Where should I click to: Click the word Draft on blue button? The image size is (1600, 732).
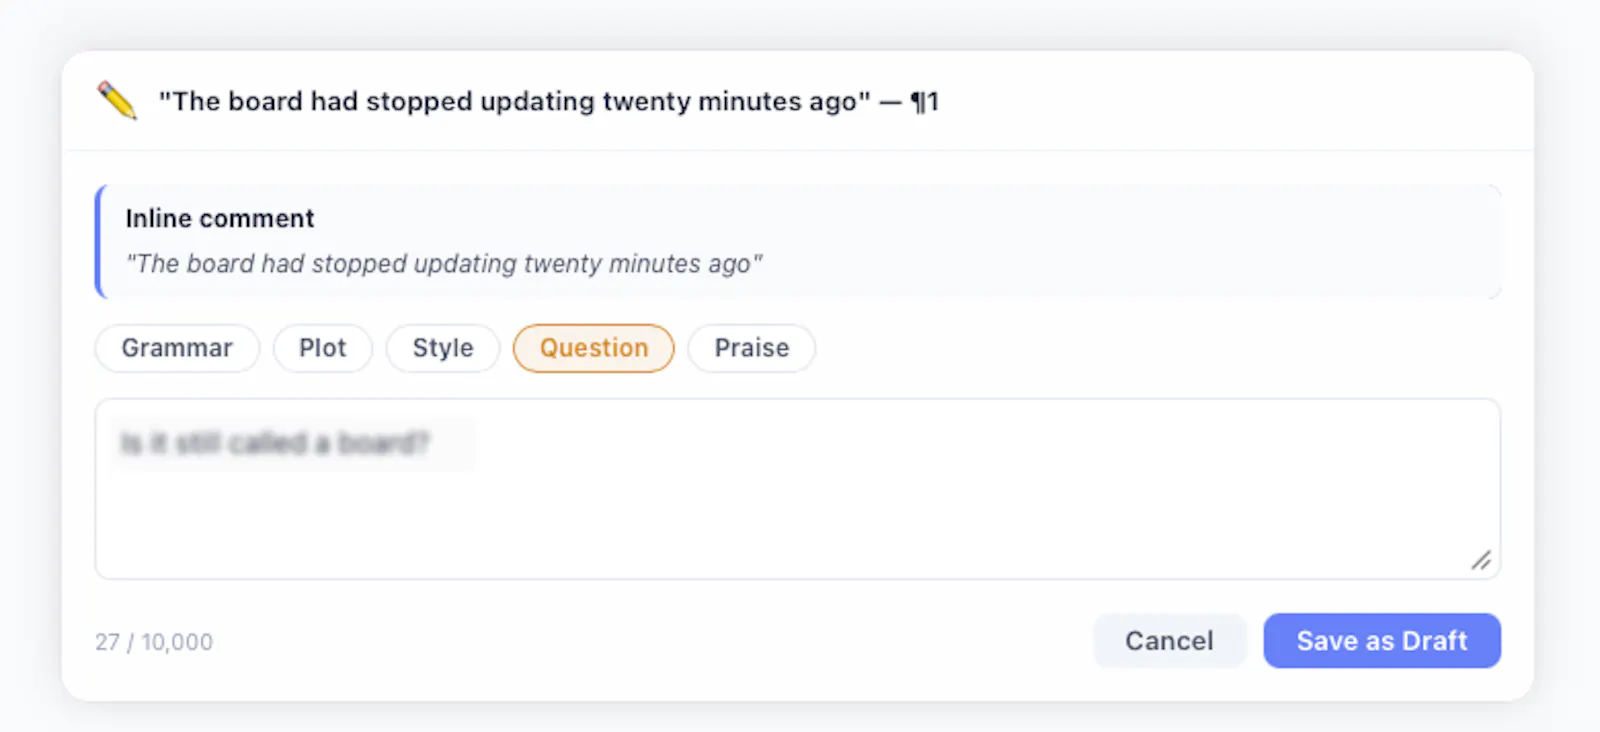click(1435, 641)
